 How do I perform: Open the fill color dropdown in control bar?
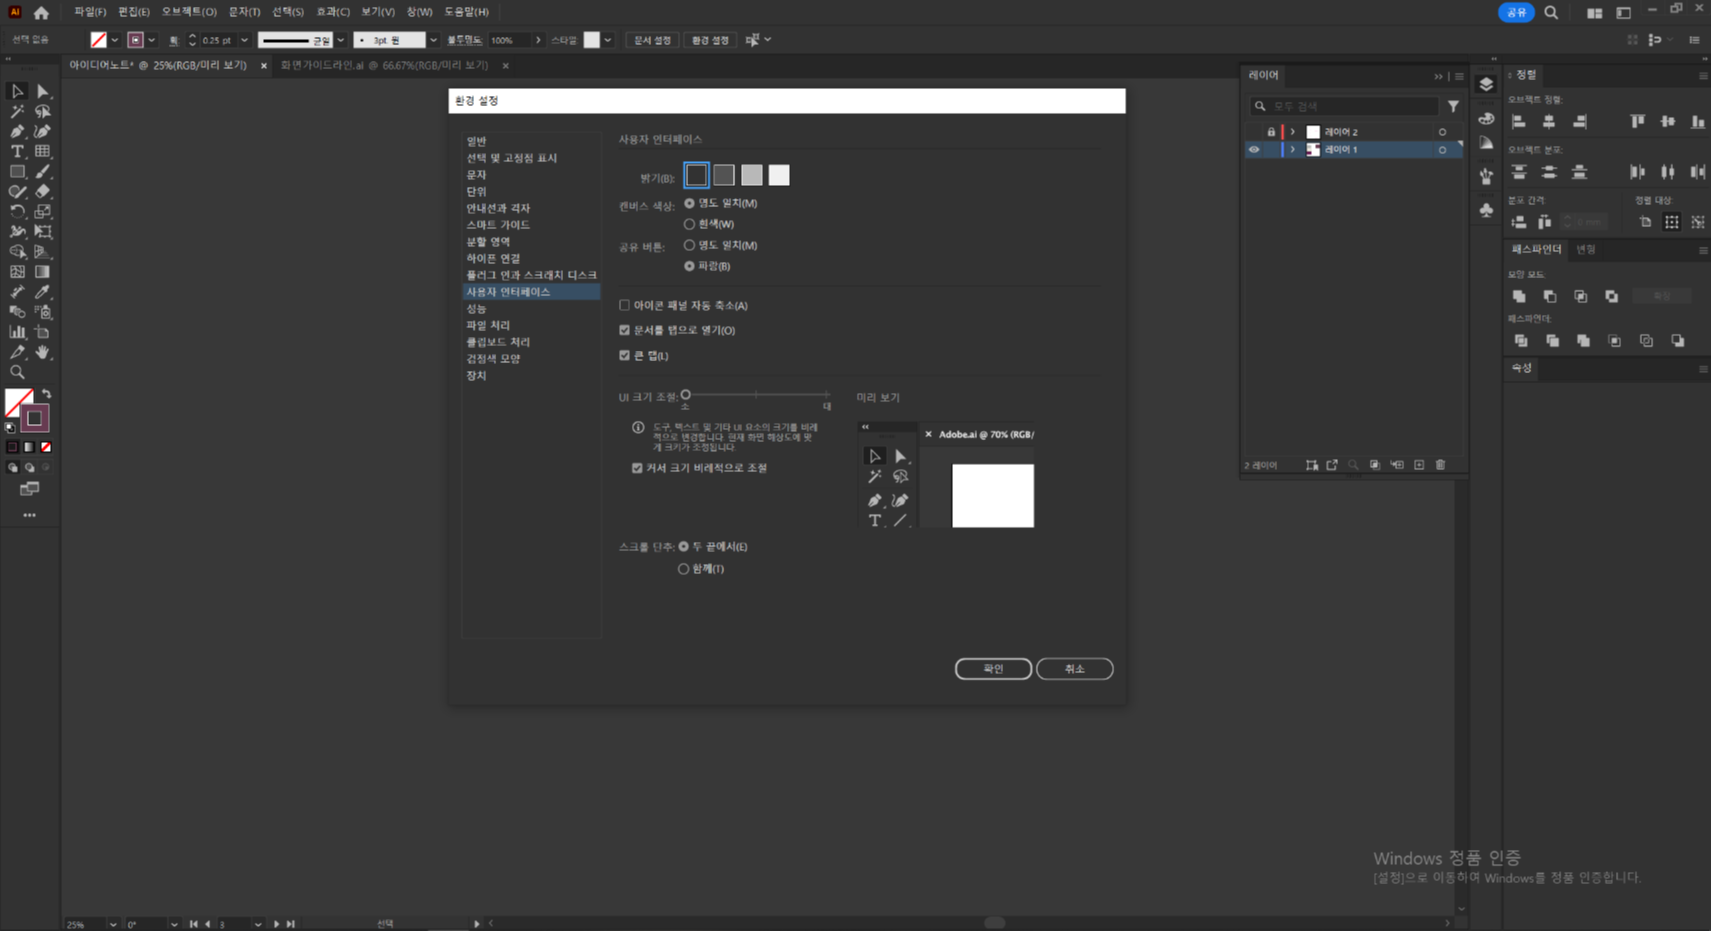115,41
